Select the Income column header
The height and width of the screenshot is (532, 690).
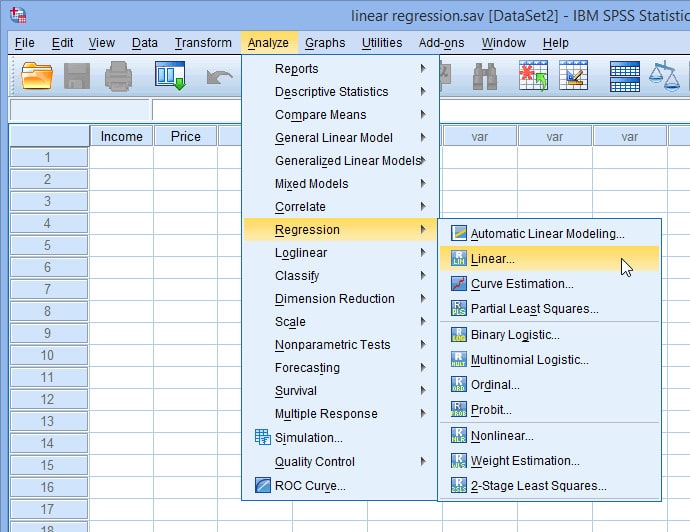coord(122,137)
